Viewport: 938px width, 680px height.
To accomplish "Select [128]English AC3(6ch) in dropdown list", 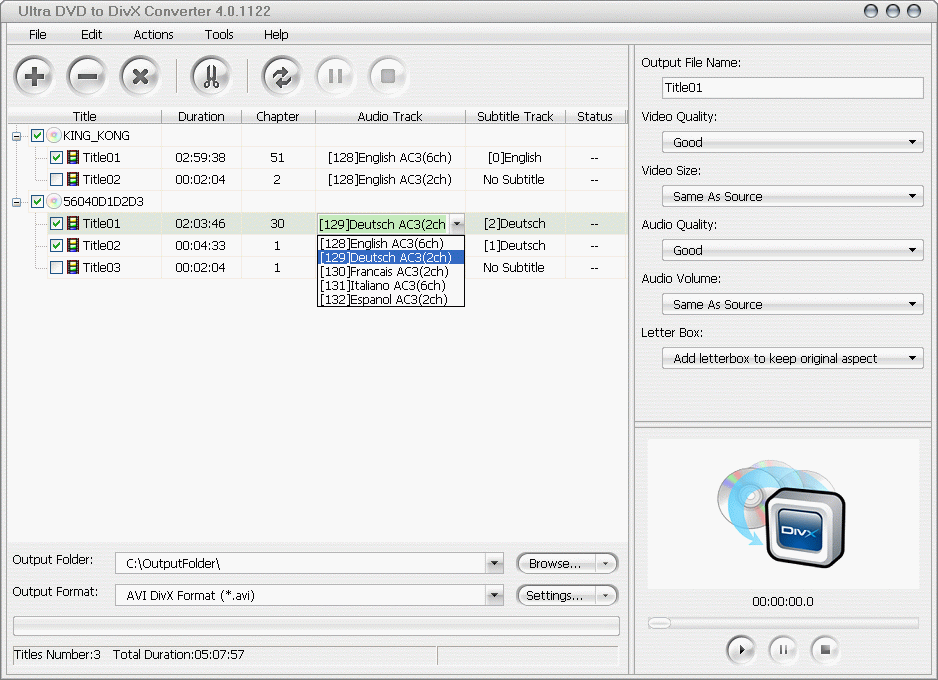I will pyautogui.click(x=391, y=243).
